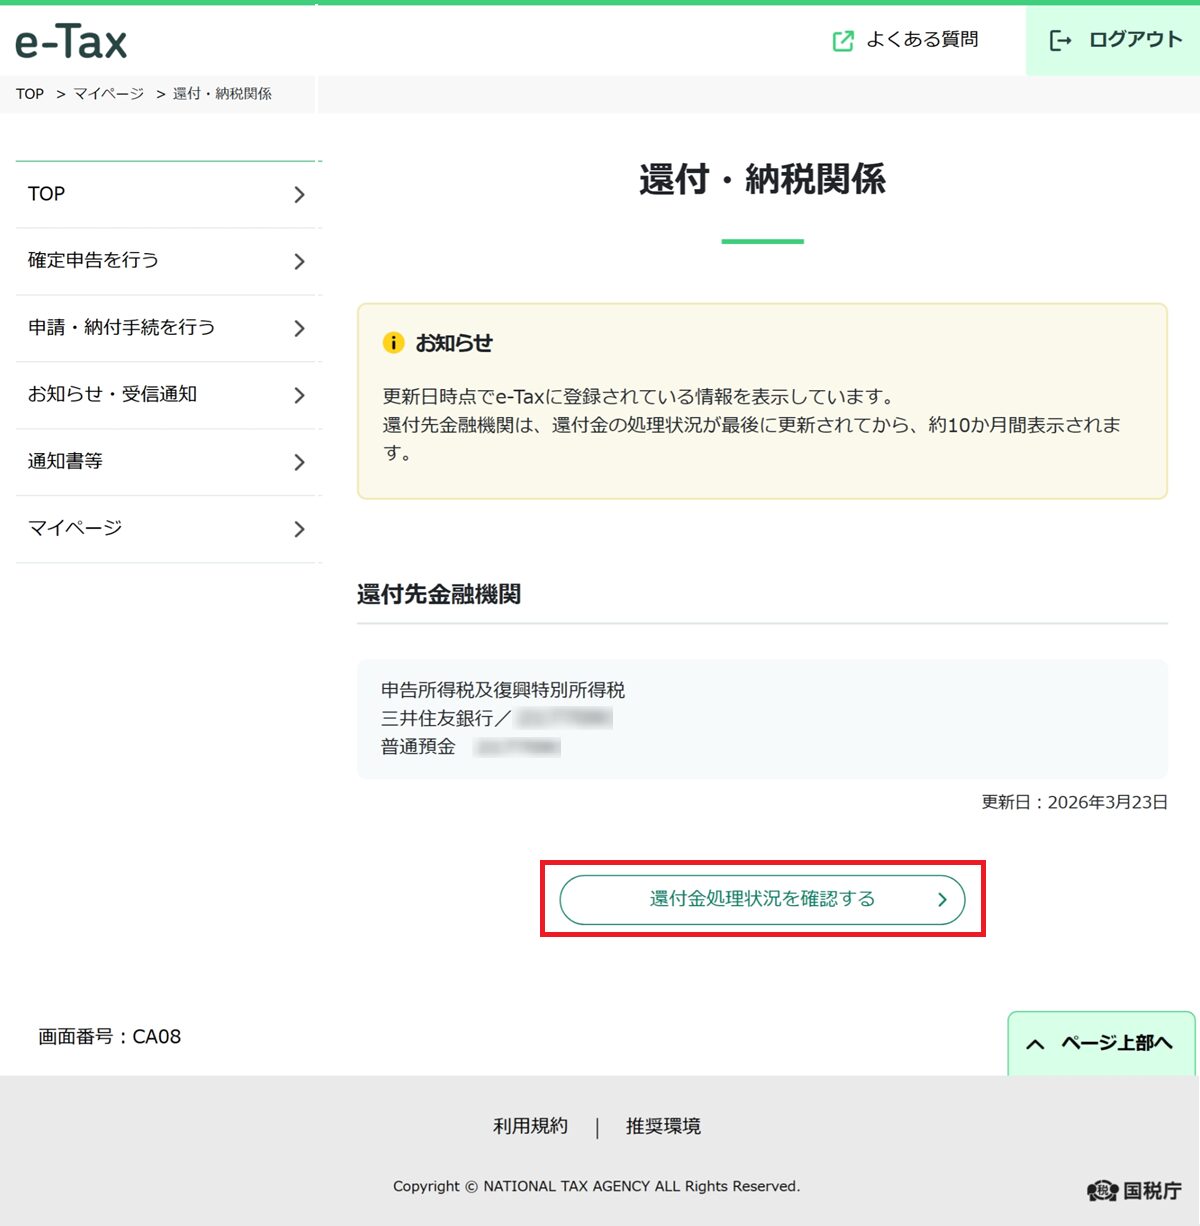Click the arrow inside 還付金処理状況を確認する button
This screenshot has width=1200, height=1226.
[940, 899]
